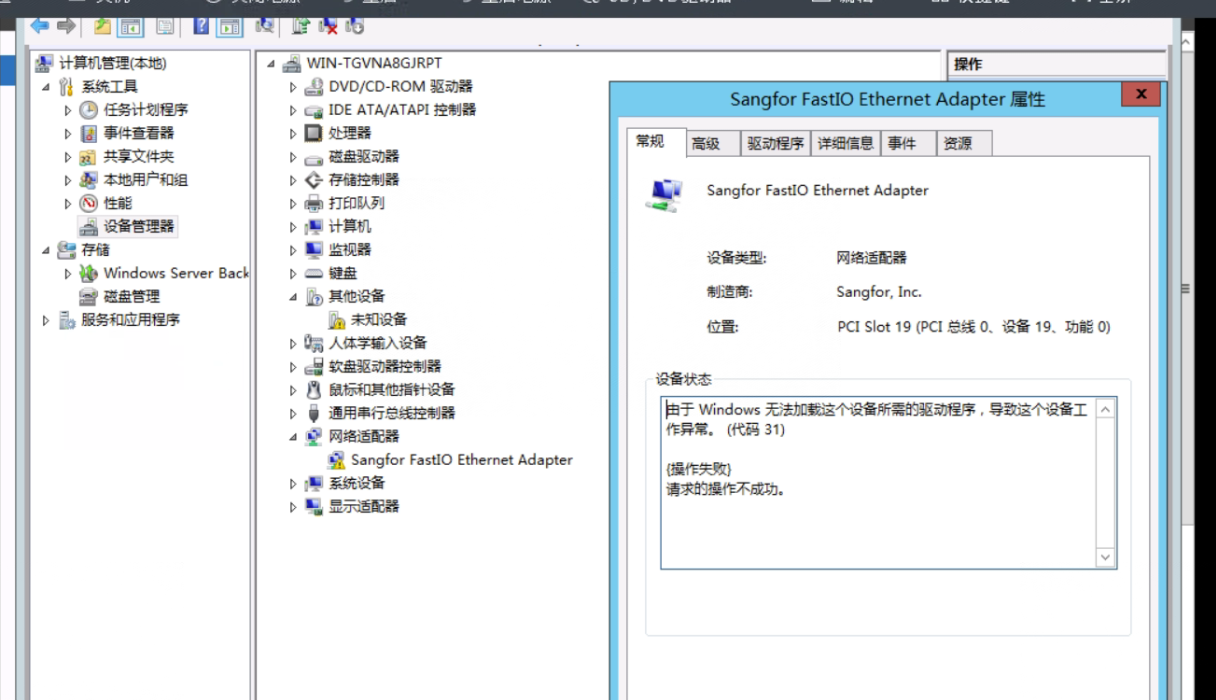1216x700 pixels.
Task: Click the 键盘 keyboard icon
Action: 314,273
